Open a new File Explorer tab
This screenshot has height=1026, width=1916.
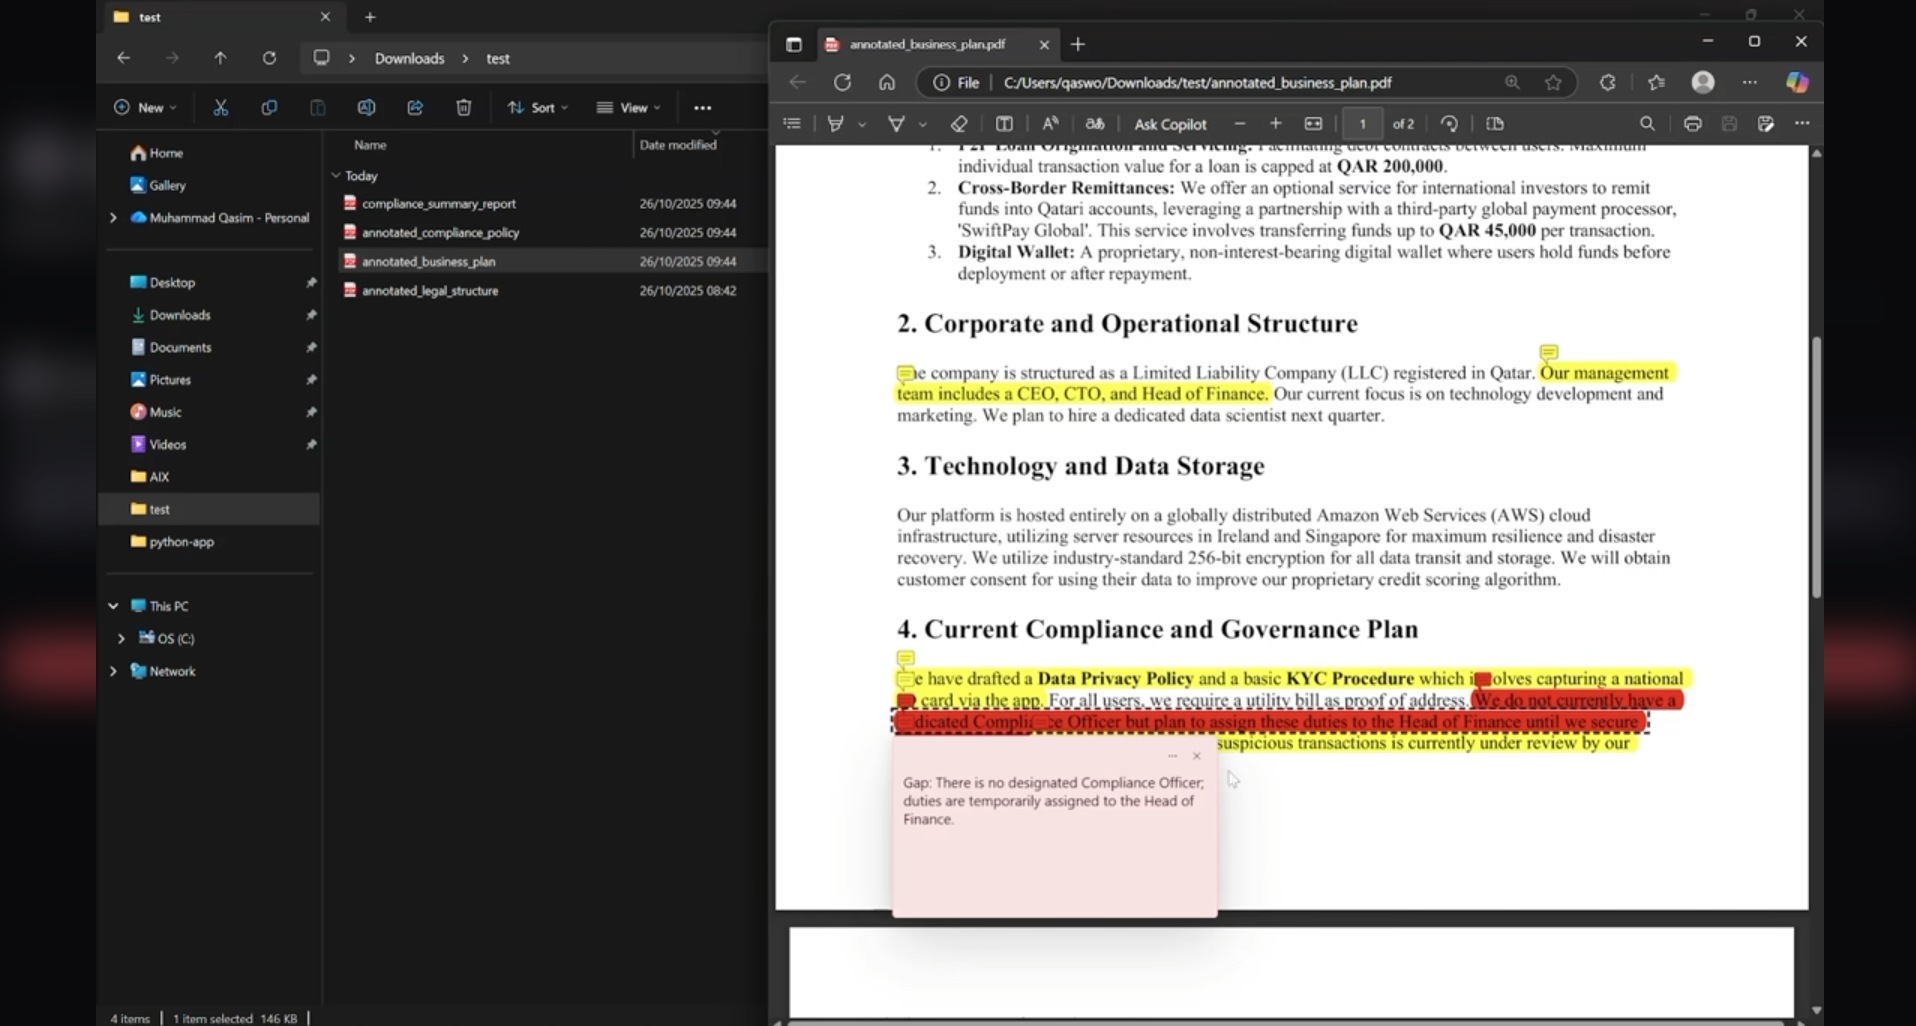tap(370, 17)
